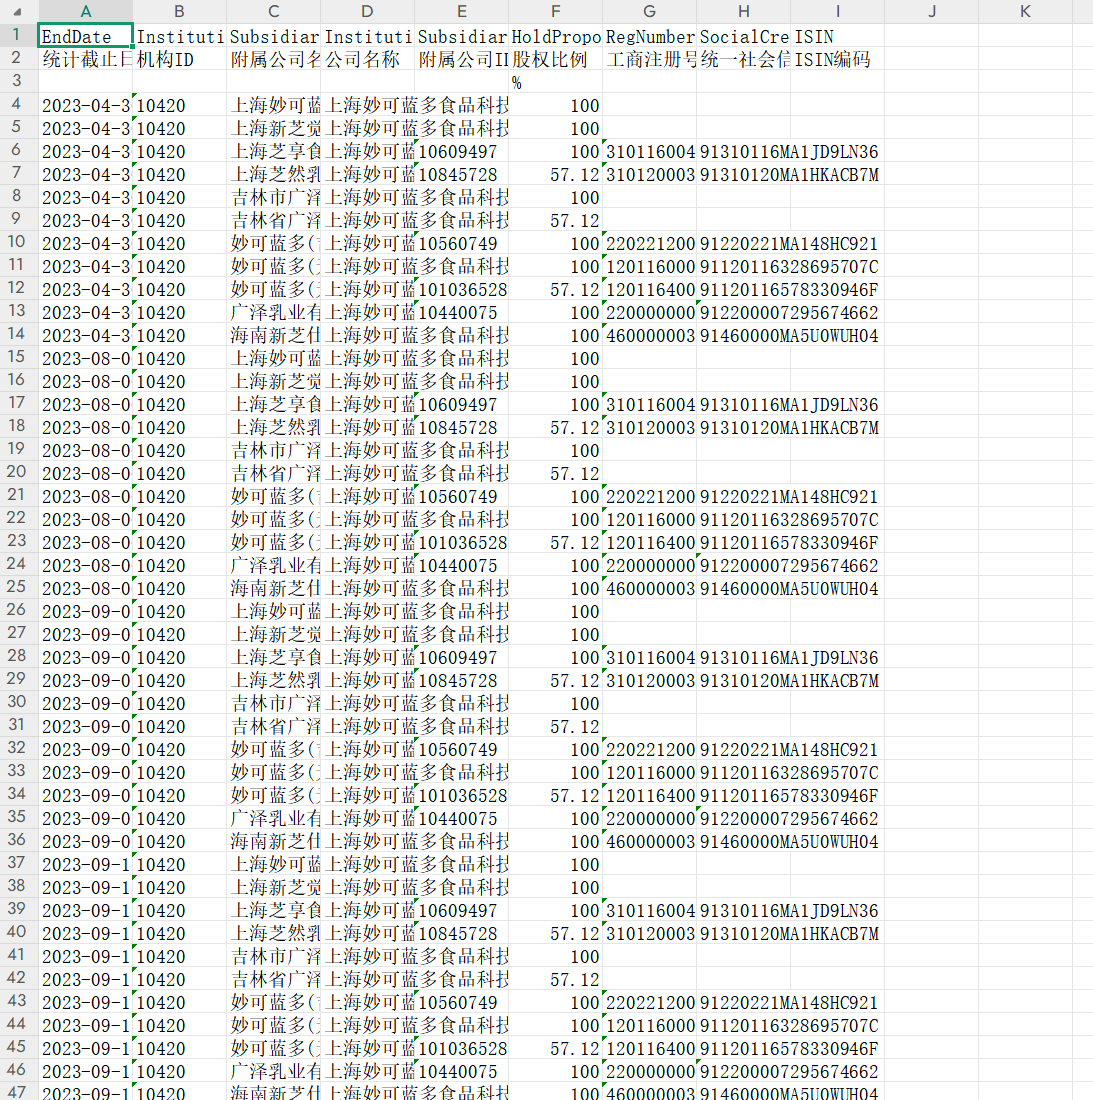Click 10420 cell in row 40

(180, 934)
